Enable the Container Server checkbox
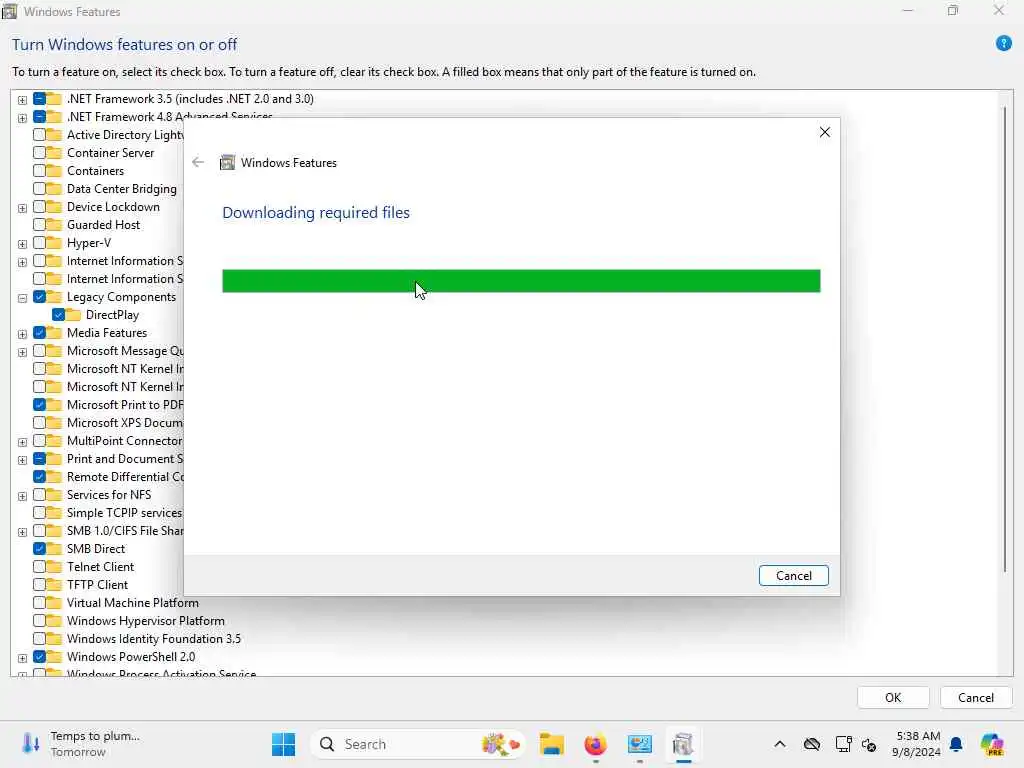 click(39, 153)
